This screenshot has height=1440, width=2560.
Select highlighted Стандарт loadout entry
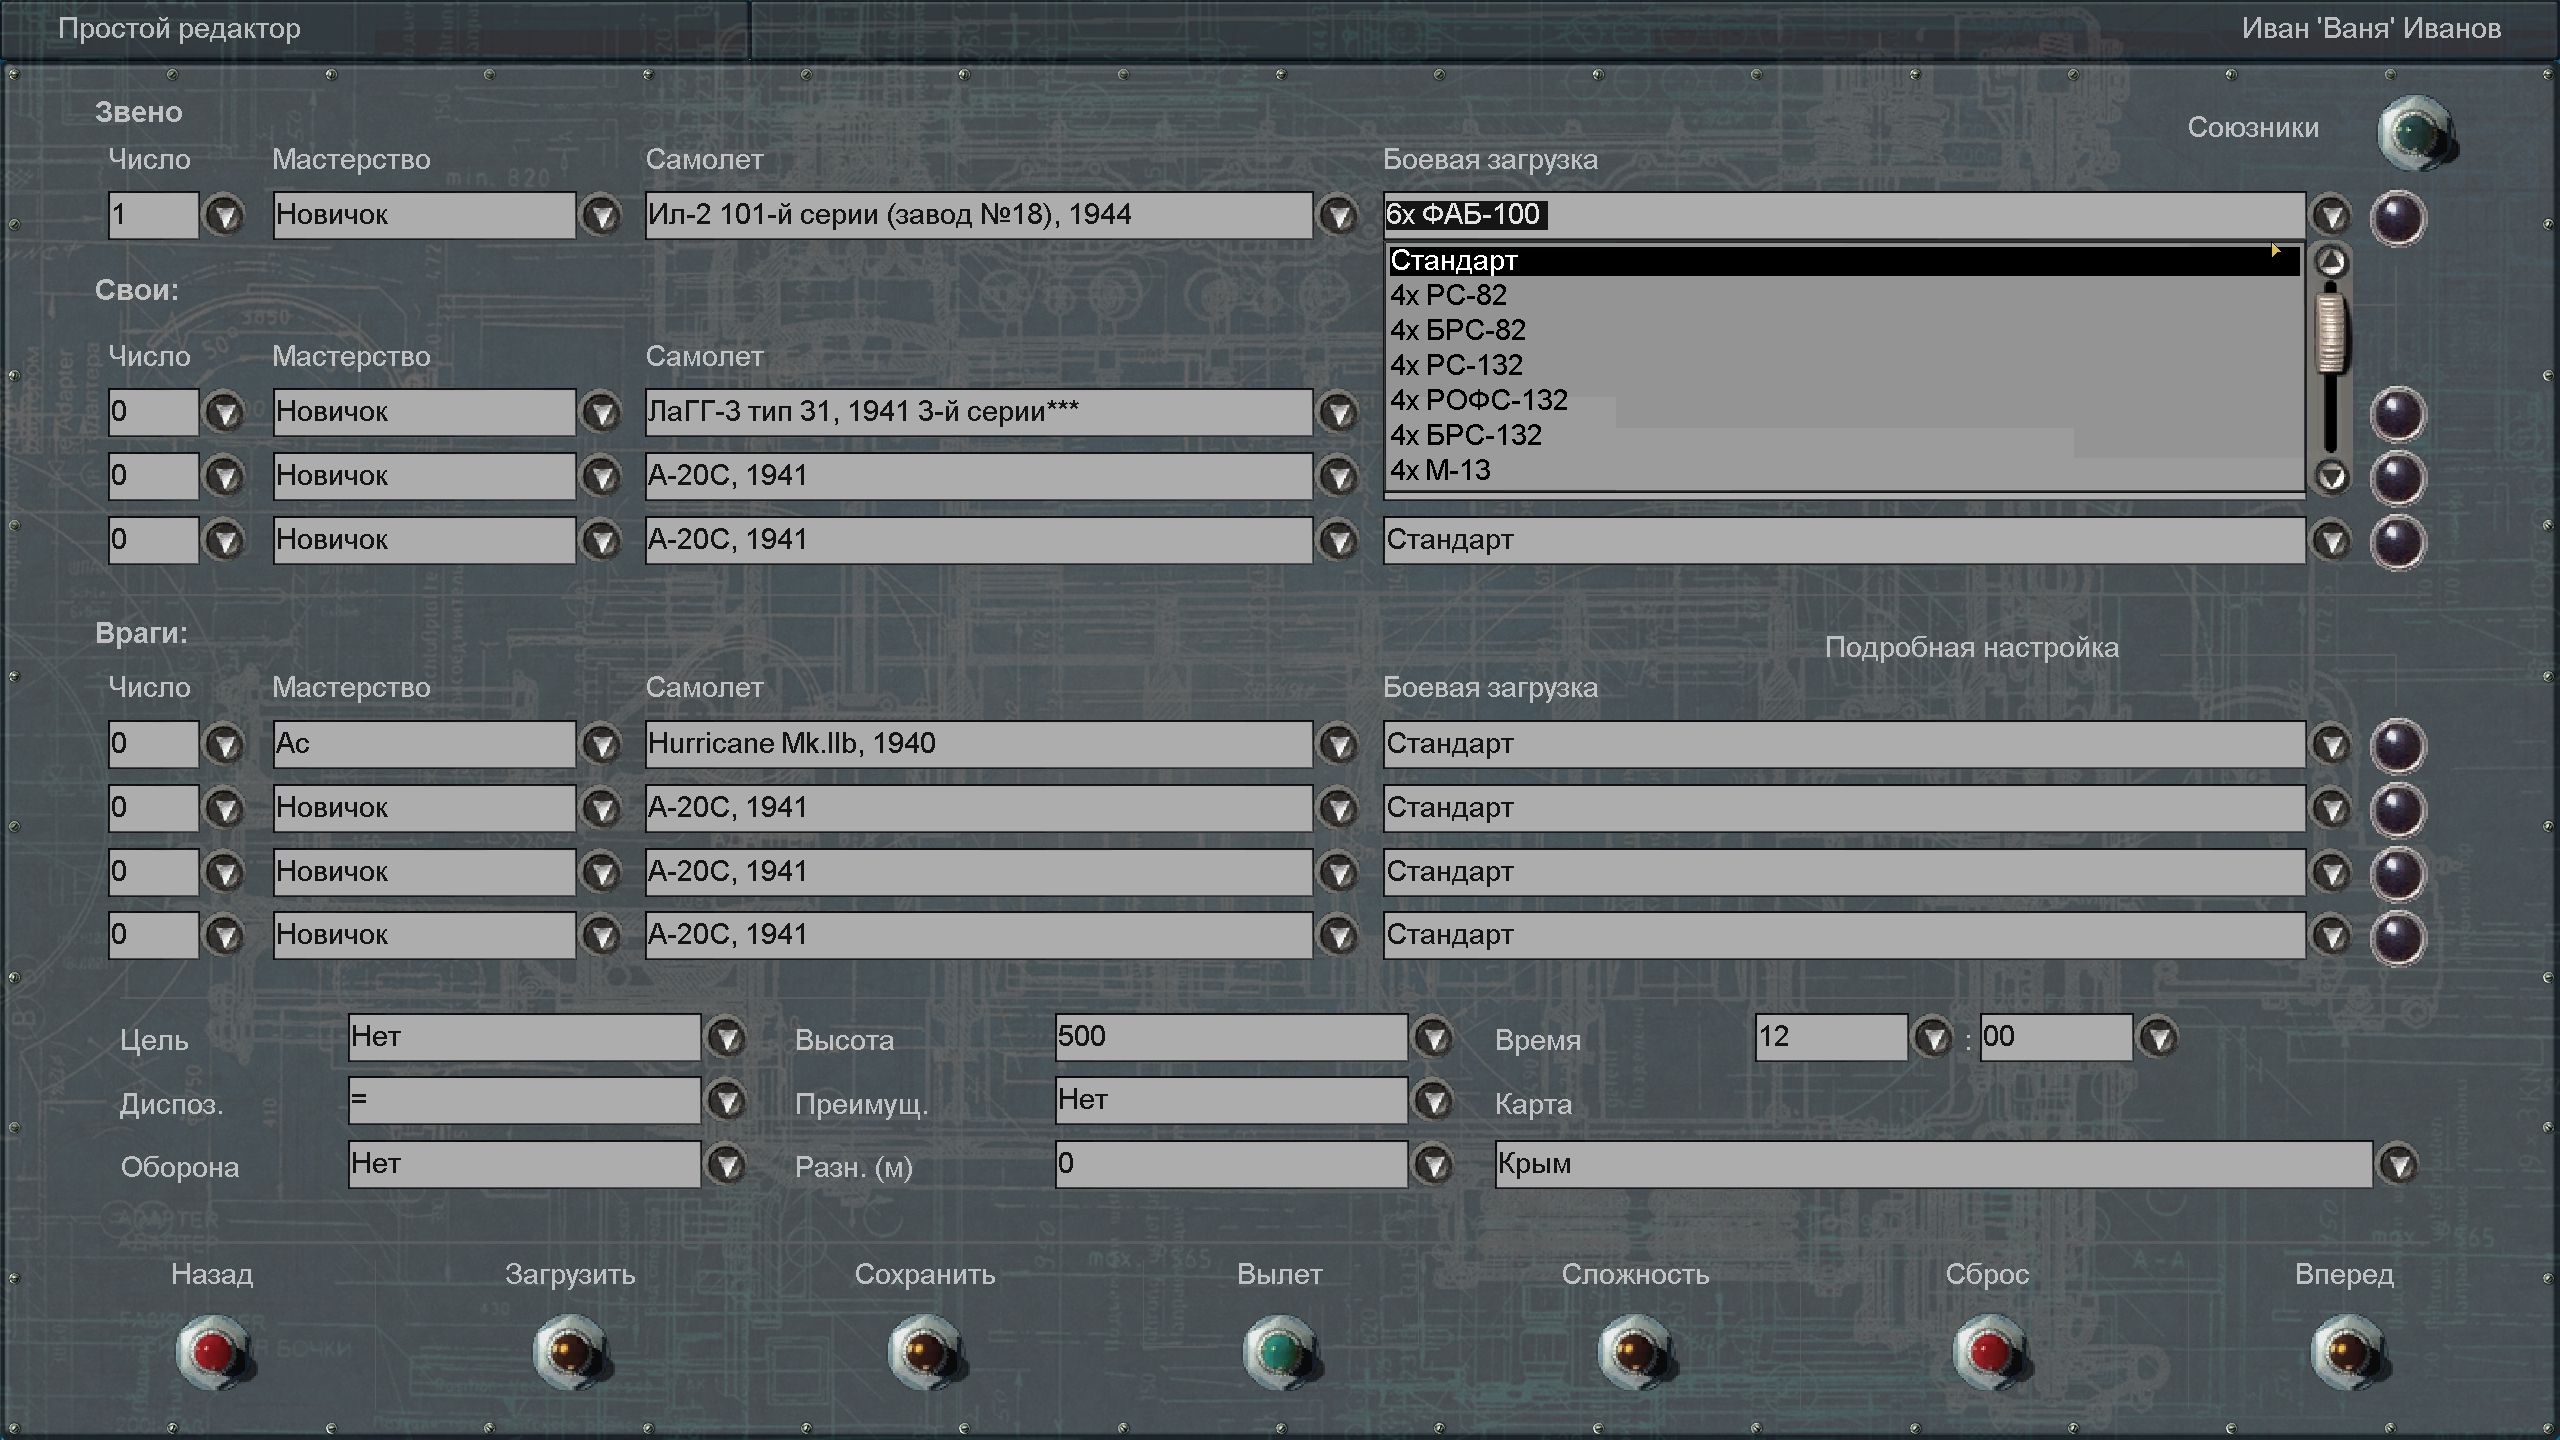coord(1454,261)
